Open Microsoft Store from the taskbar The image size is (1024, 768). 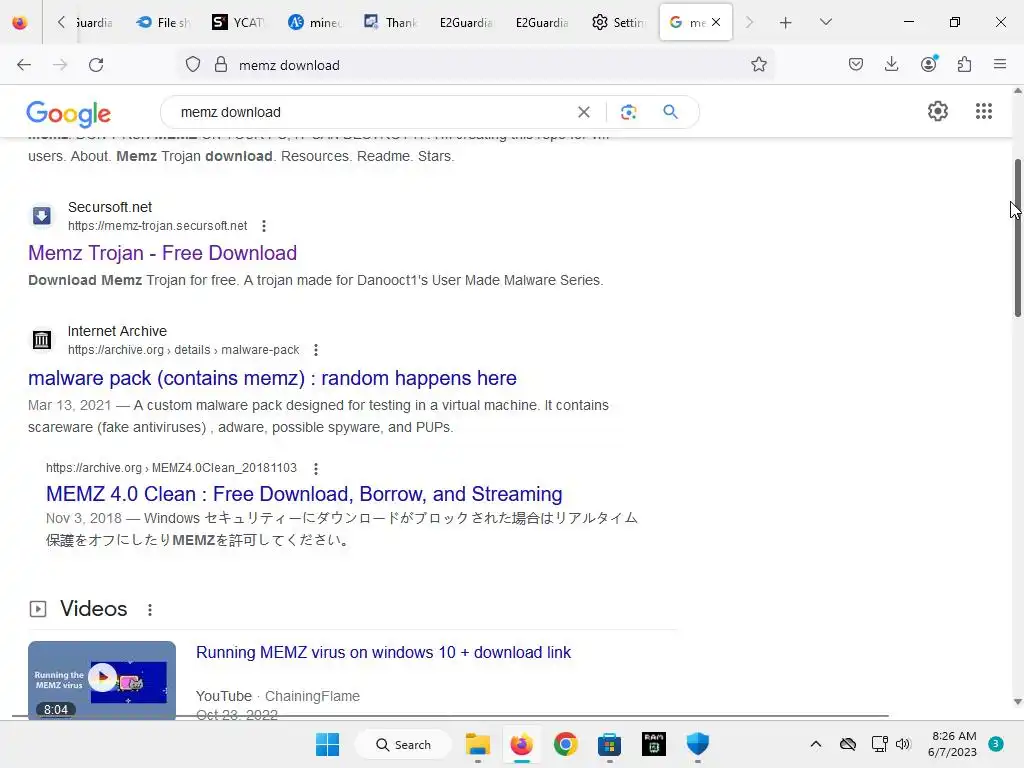click(x=609, y=744)
